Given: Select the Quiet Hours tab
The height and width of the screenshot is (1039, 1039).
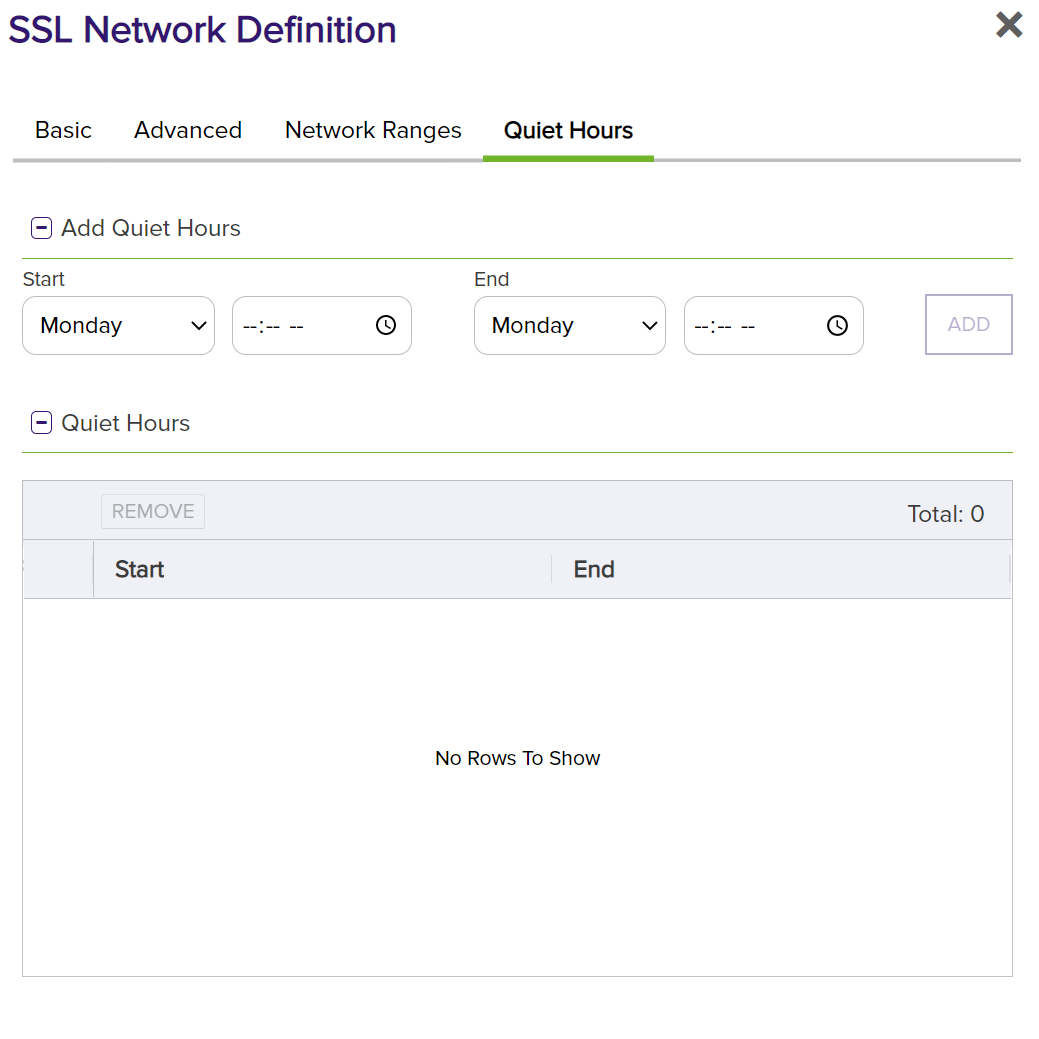Looking at the screenshot, I should [x=568, y=130].
